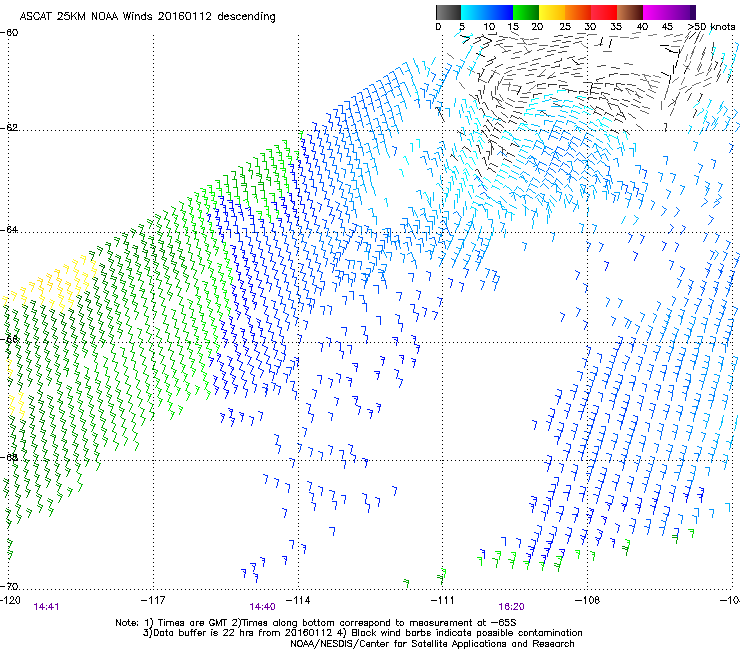Click the '-64' latitude label
This screenshot has width=740, height=650.
(x=10, y=230)
